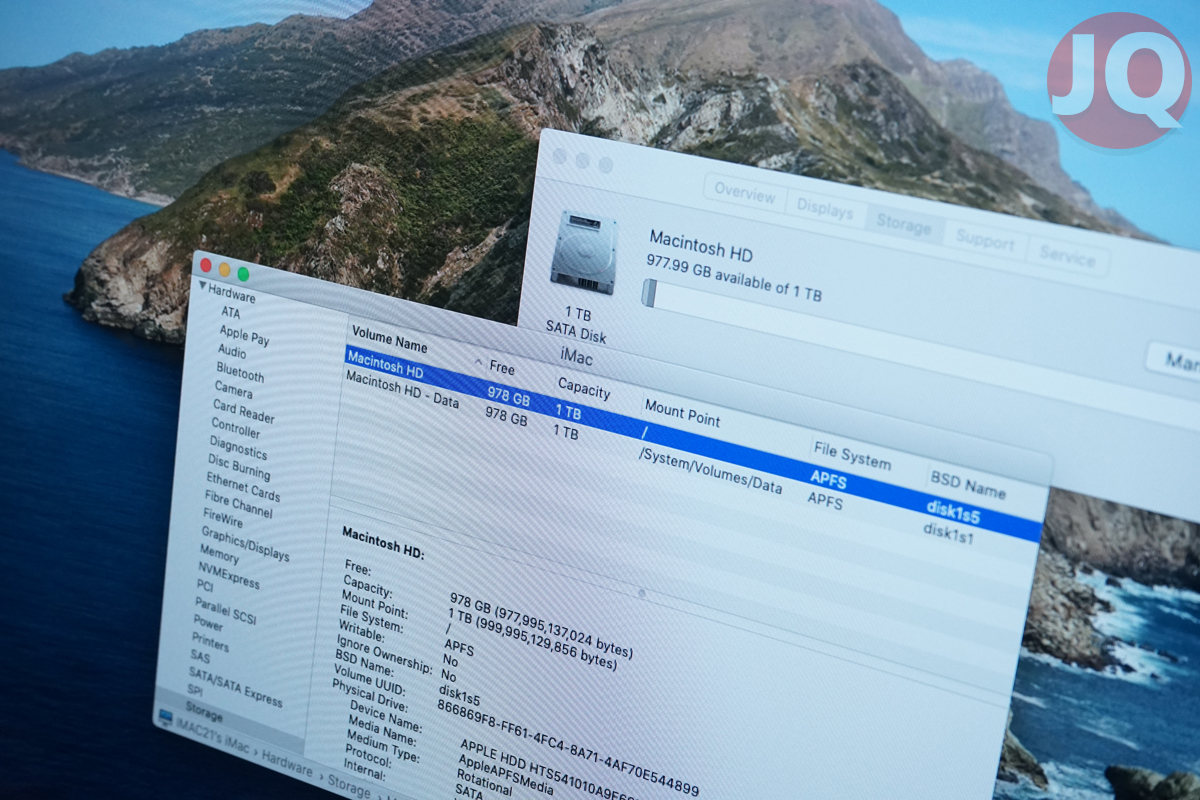
Task: Click the /System/Volumes/Data mount point cell
Action: click(710, 471)
